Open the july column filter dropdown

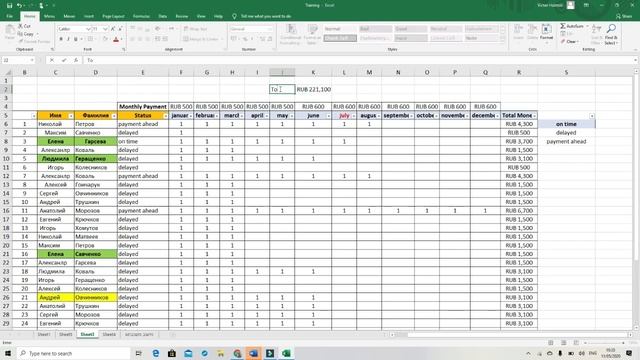[353, 116]
